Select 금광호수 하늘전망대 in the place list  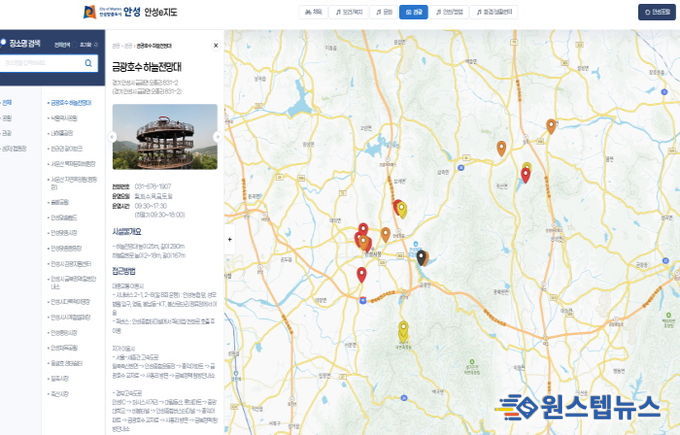[72, 102]
